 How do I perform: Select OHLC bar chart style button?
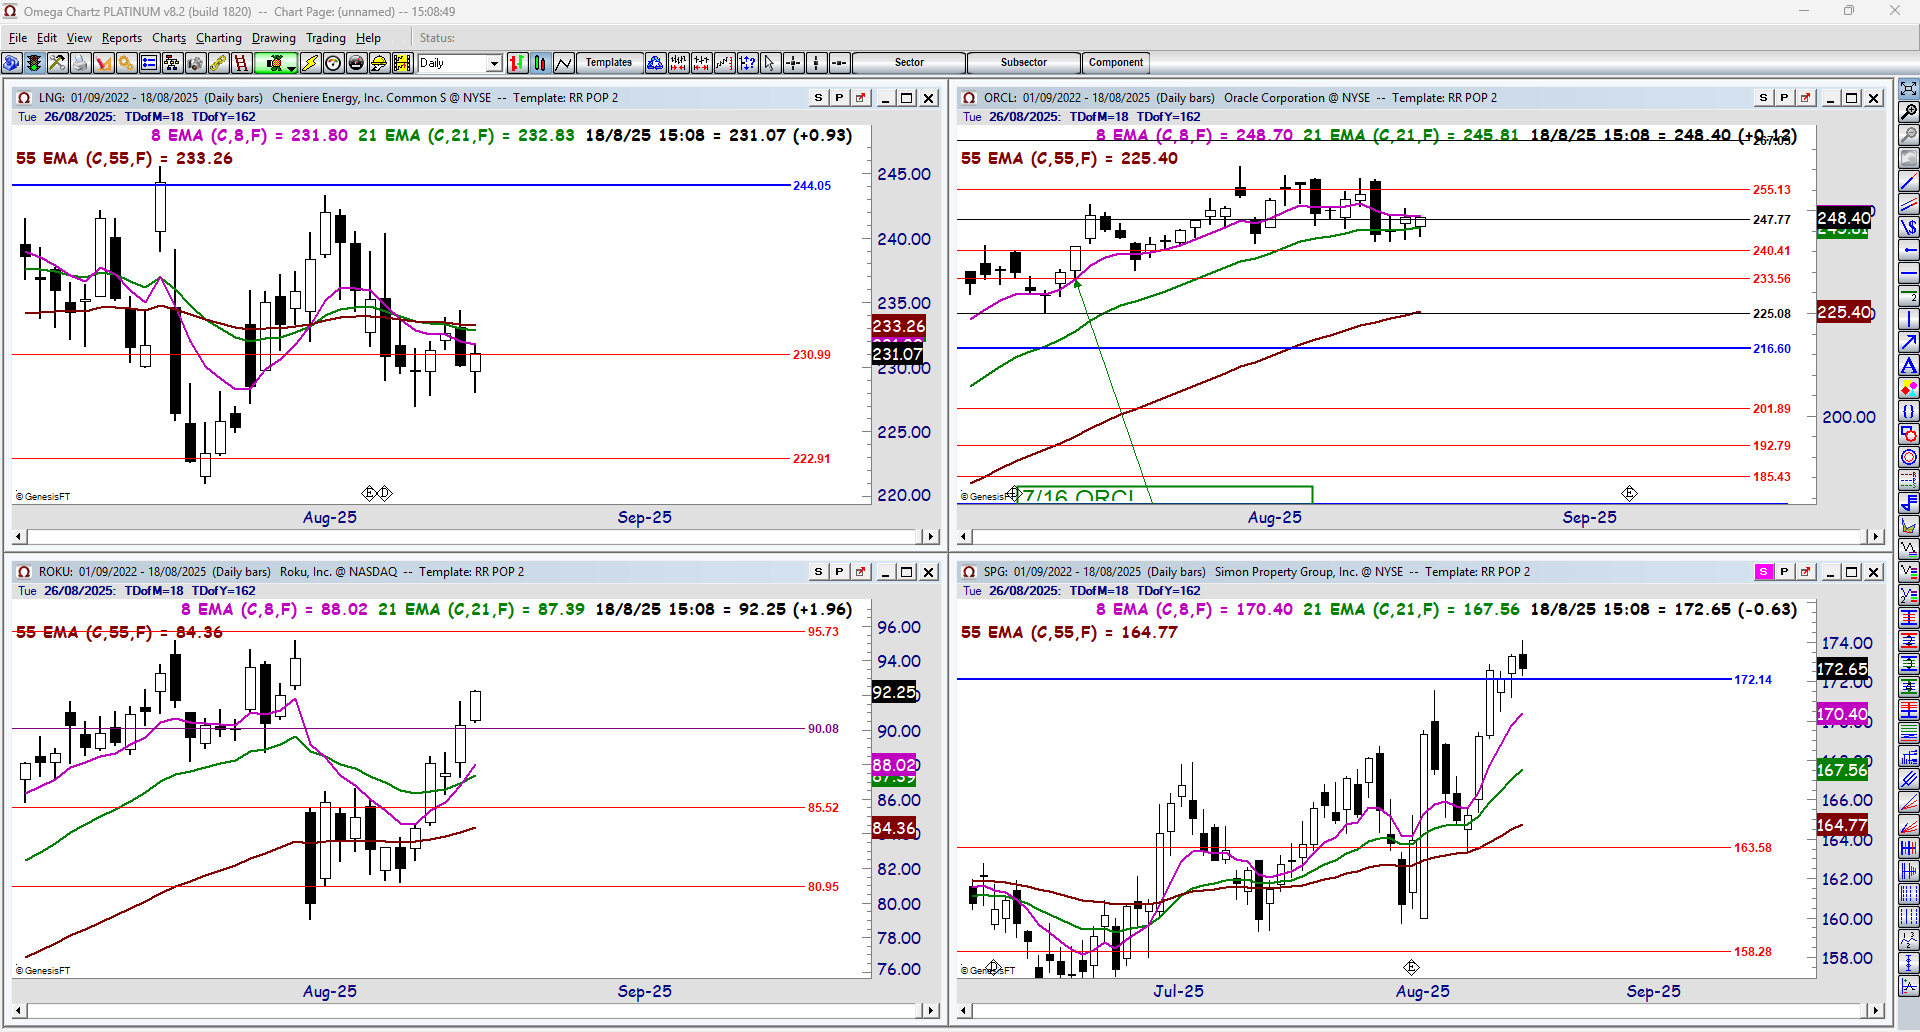518,63
